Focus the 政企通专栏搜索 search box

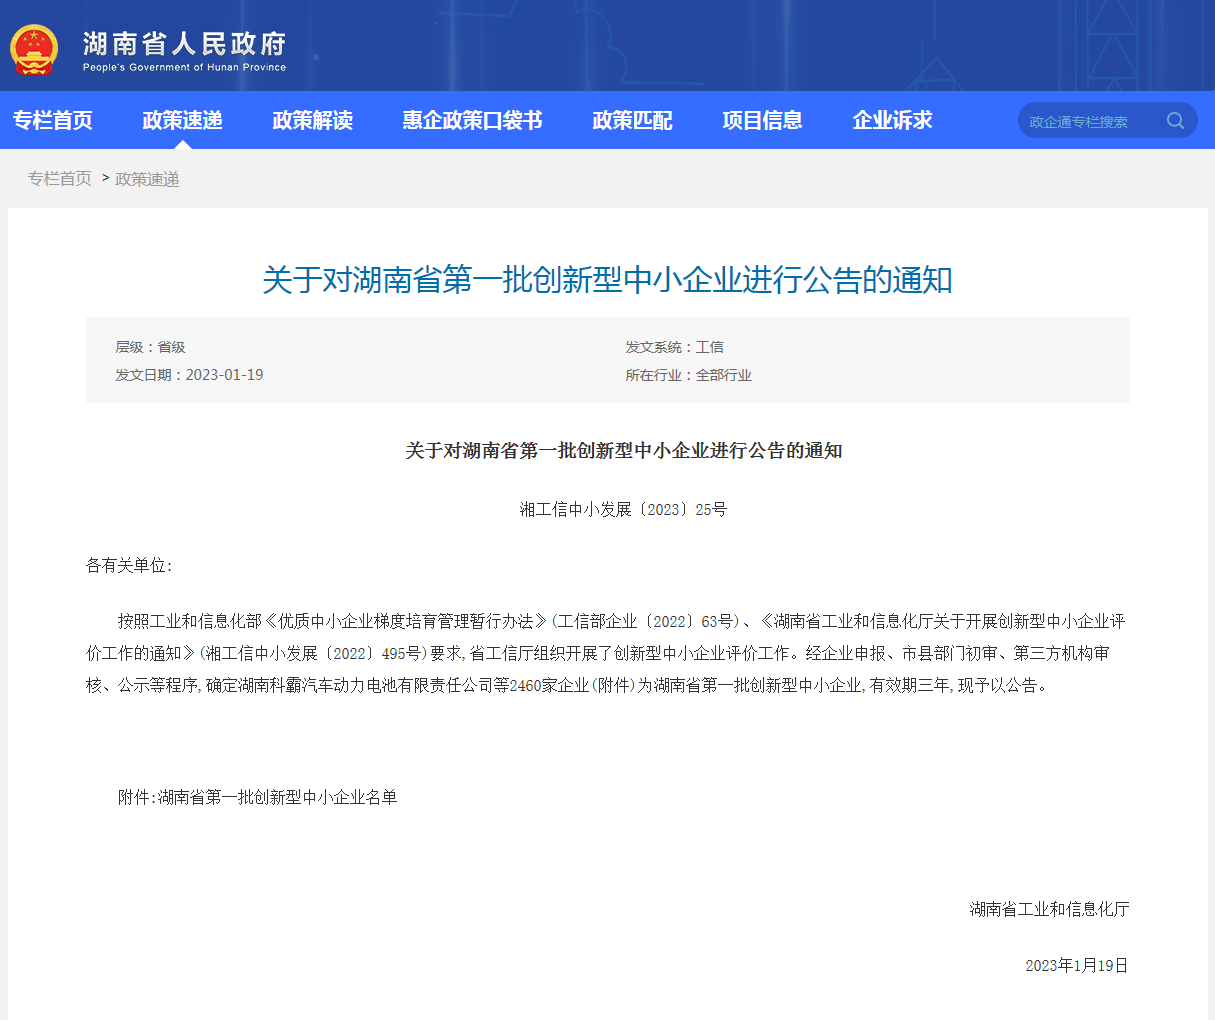[x=1090, y=121]
